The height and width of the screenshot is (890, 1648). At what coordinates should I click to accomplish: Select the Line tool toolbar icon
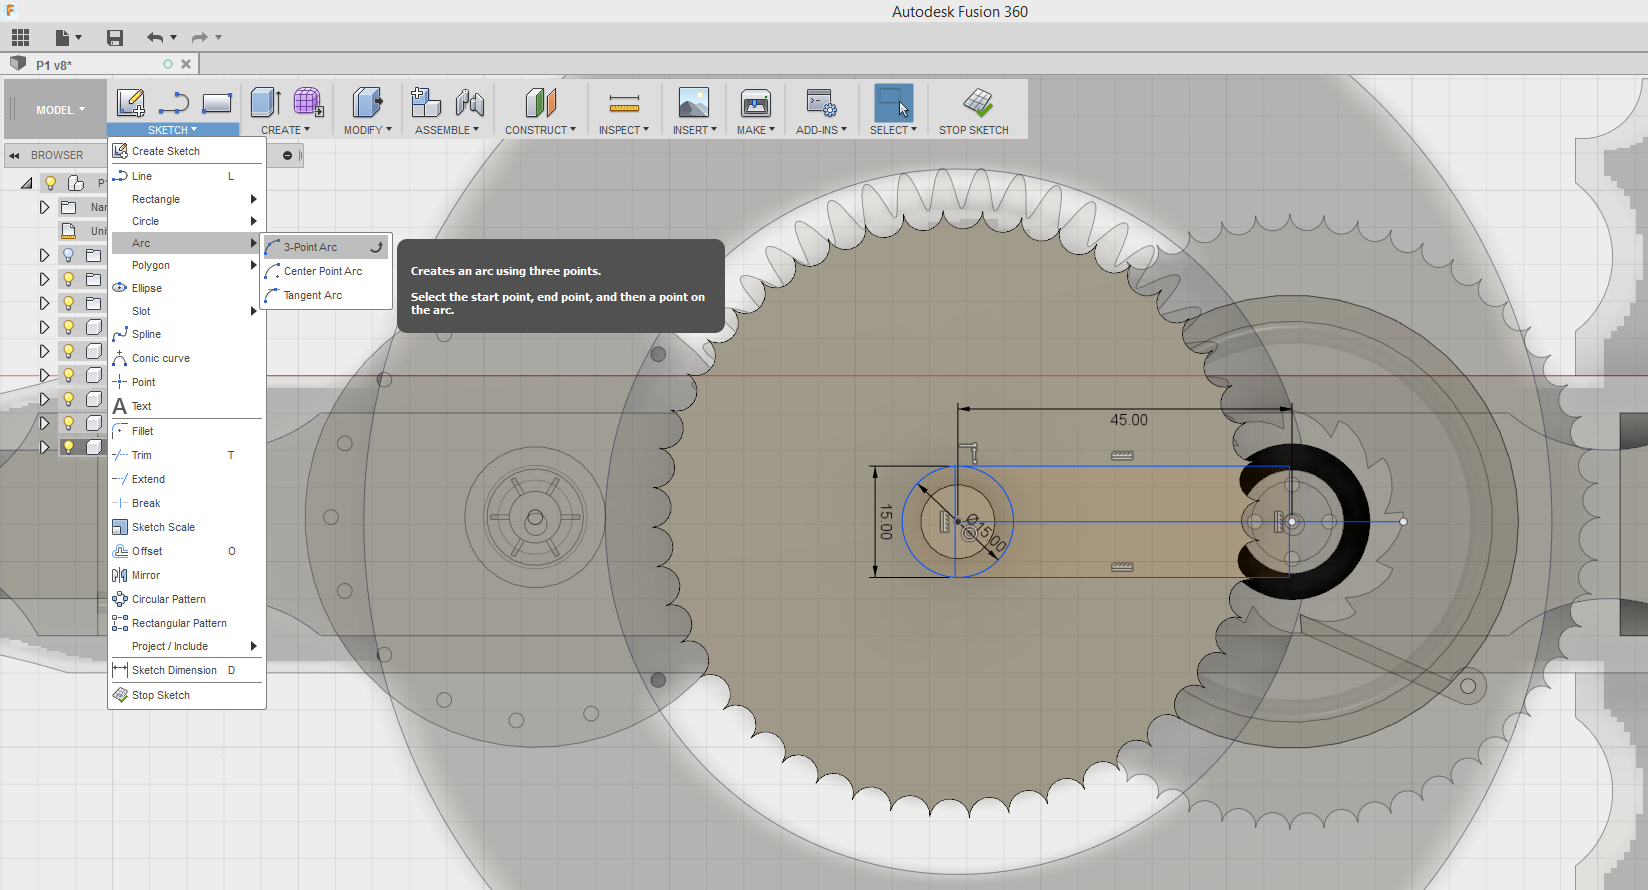pyautogui.click(x=174, y=103)
